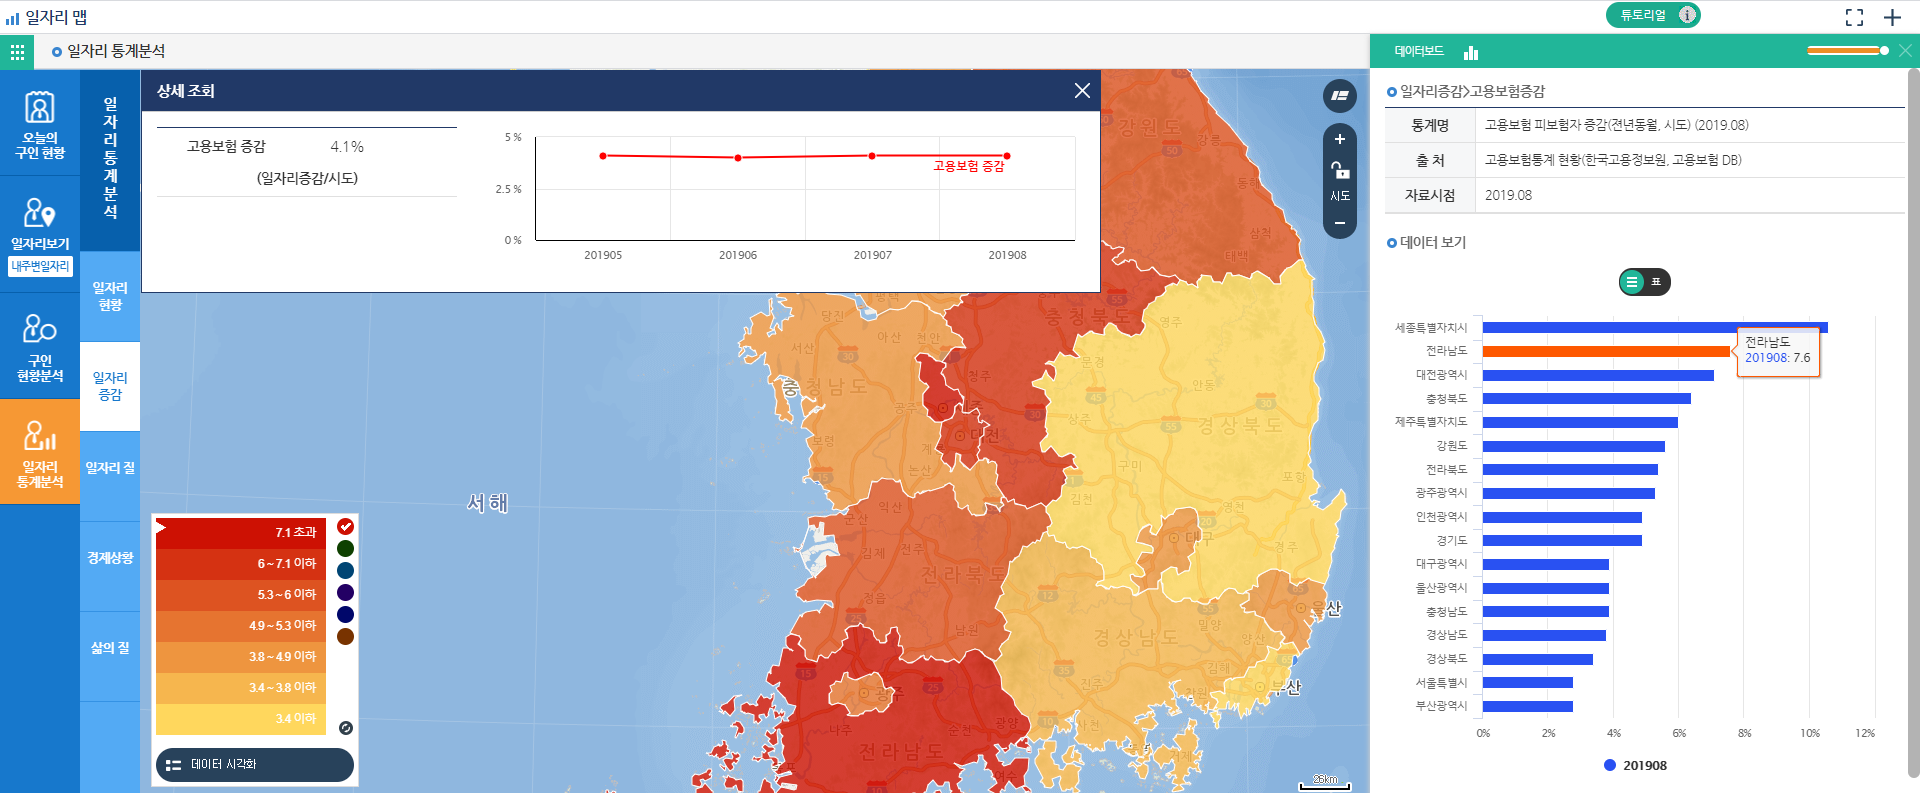Image resolution: width=1920 pixels, height=793 pixels.
Task: Enter fullscreen mode with the expand icon
Action: tap(1854, 17)
